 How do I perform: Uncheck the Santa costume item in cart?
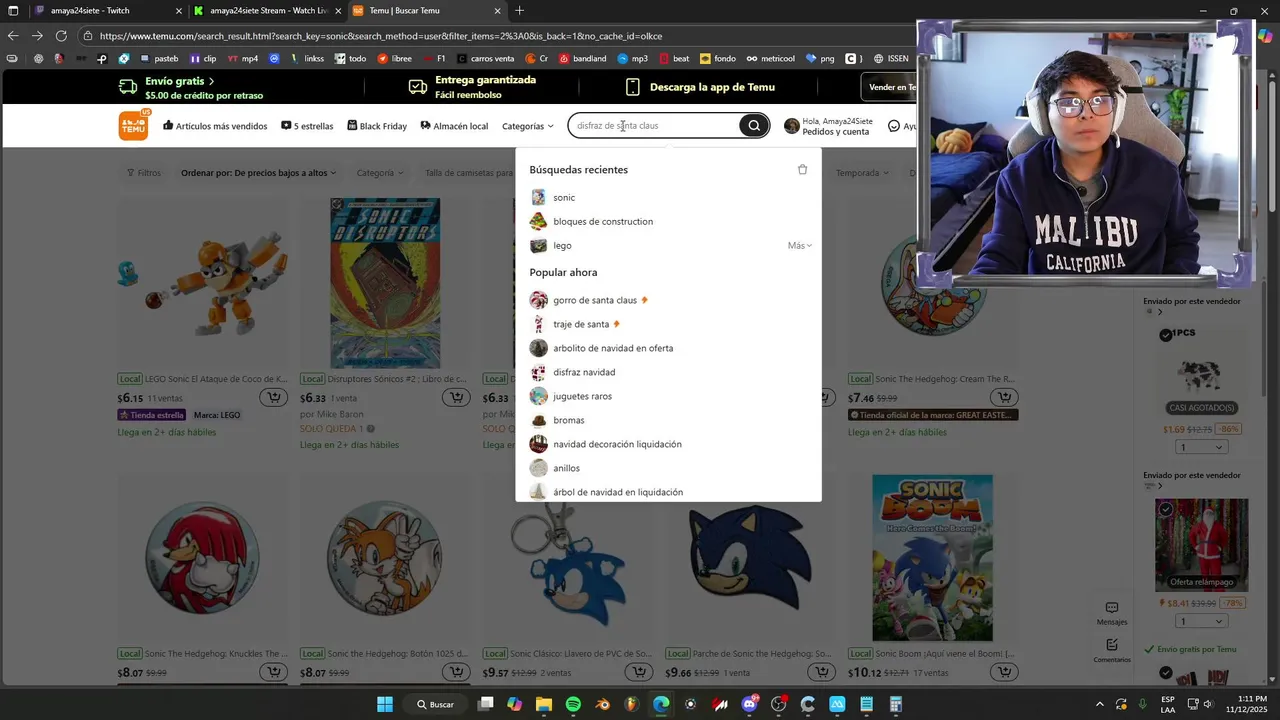pyautogui.click(x=1165, y=510)
